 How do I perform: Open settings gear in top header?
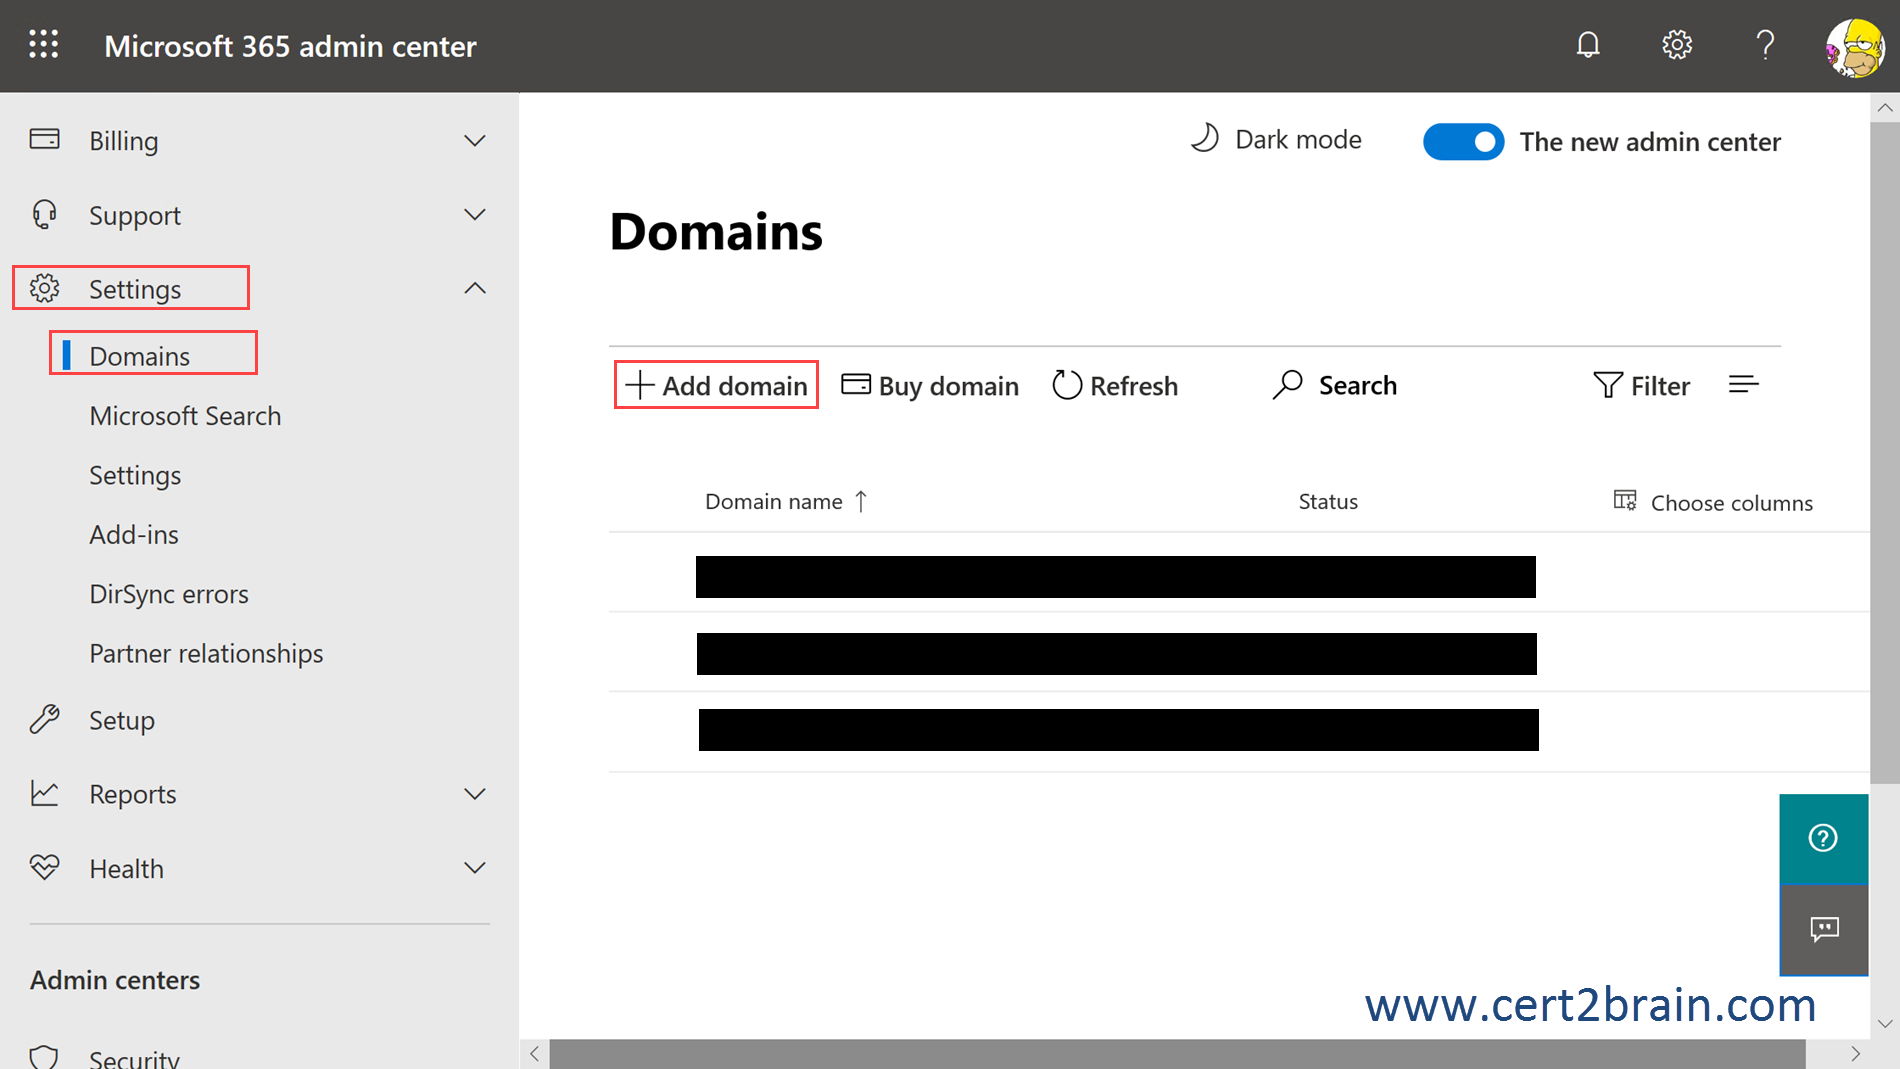pyautogui.click(x=1677, y=45)
